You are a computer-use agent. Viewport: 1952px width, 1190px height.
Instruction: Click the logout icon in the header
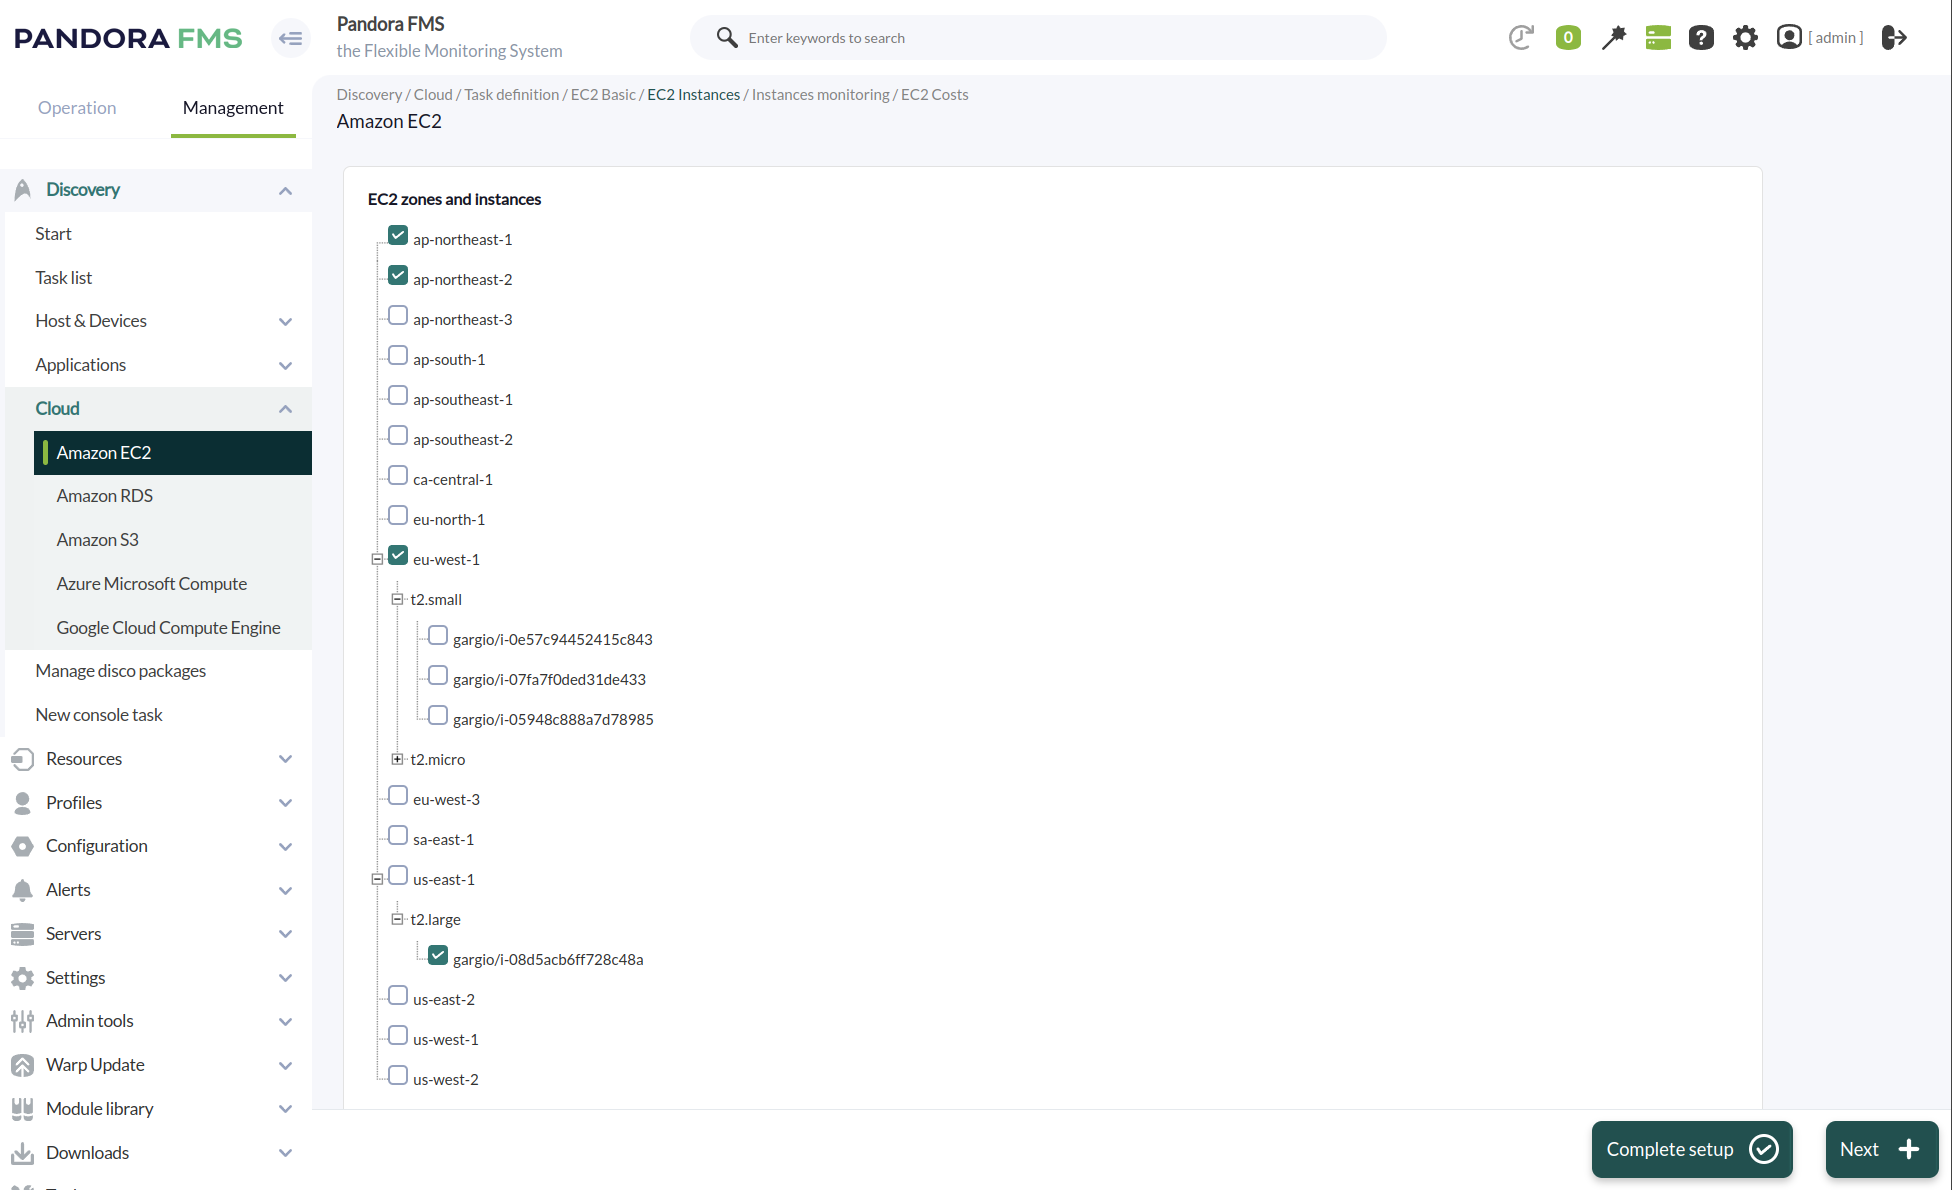point(1894,37)
